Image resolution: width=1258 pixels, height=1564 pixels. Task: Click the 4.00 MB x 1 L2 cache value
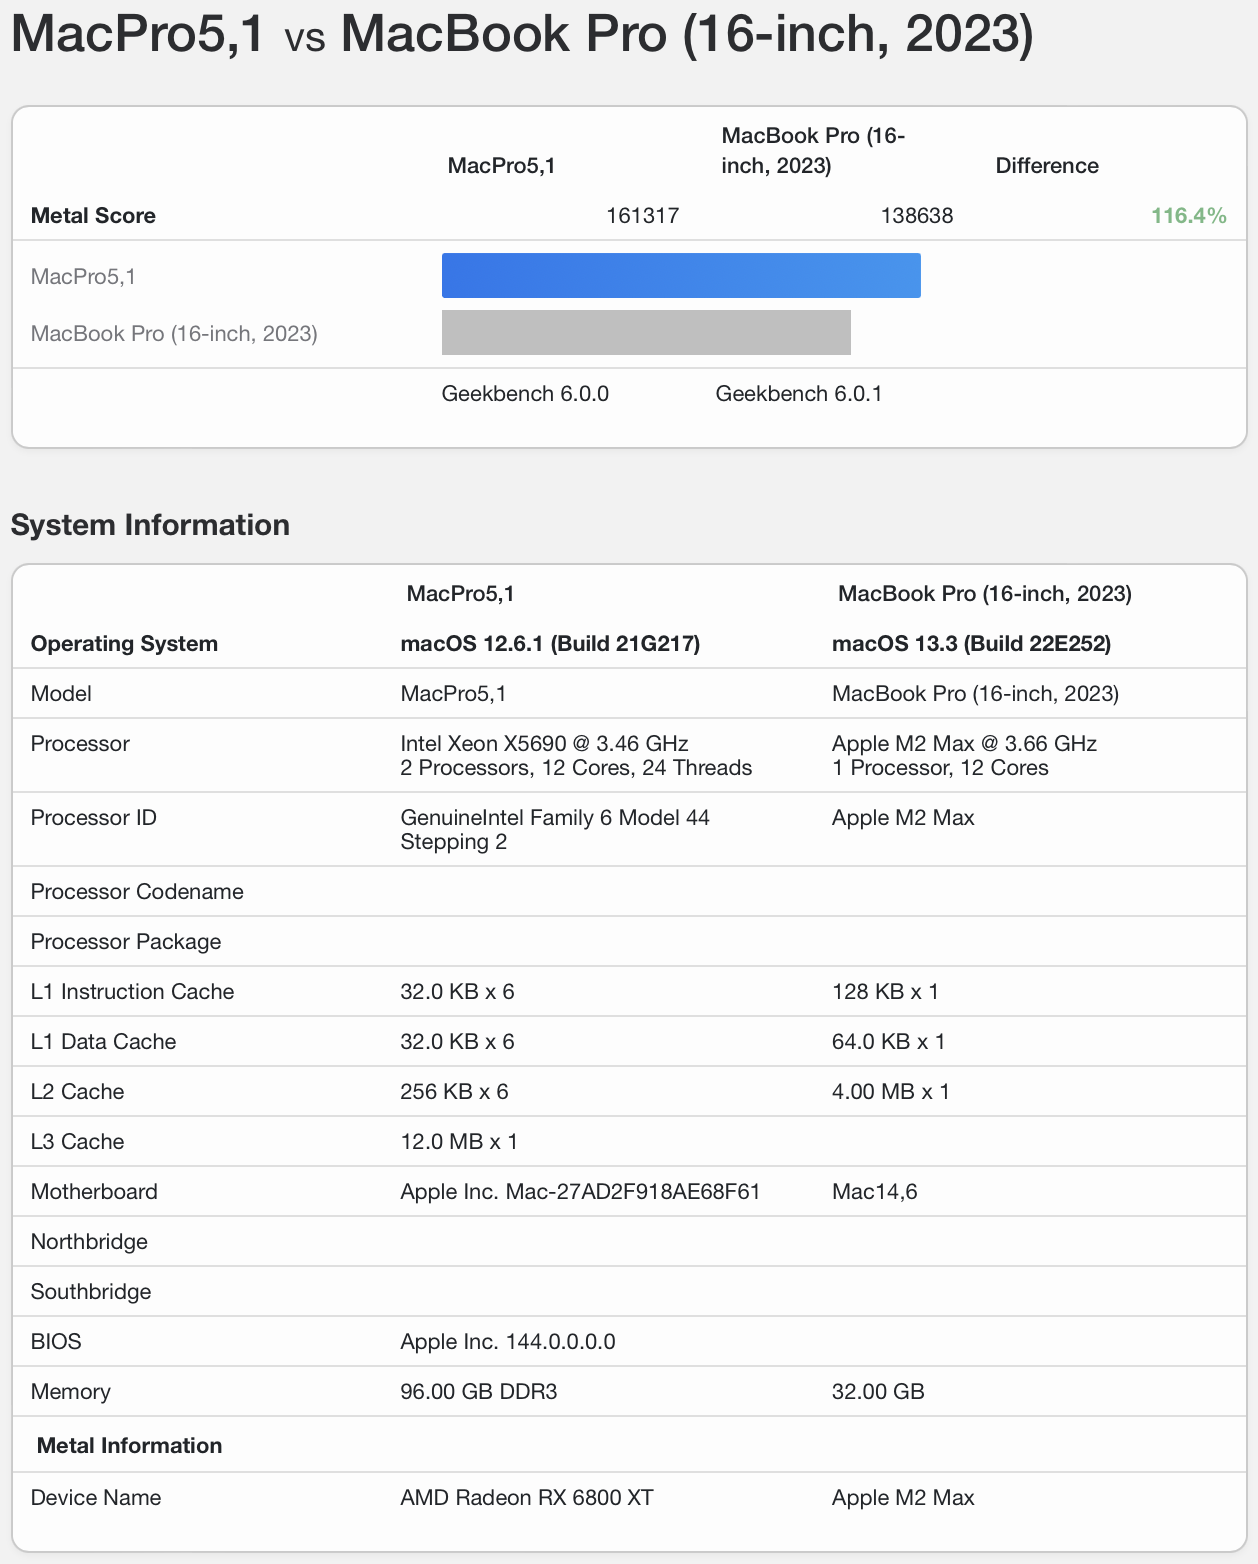click(891, 1092)
